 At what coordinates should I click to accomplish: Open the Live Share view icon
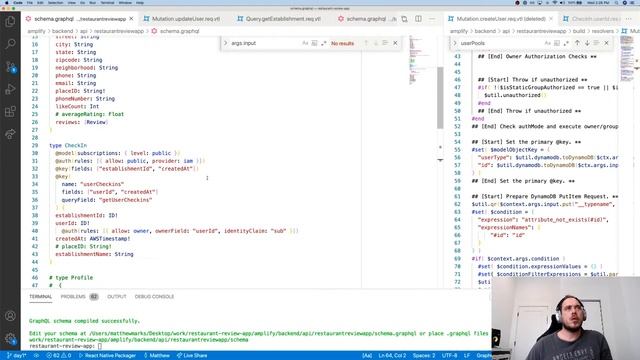(x=10, y=133)
